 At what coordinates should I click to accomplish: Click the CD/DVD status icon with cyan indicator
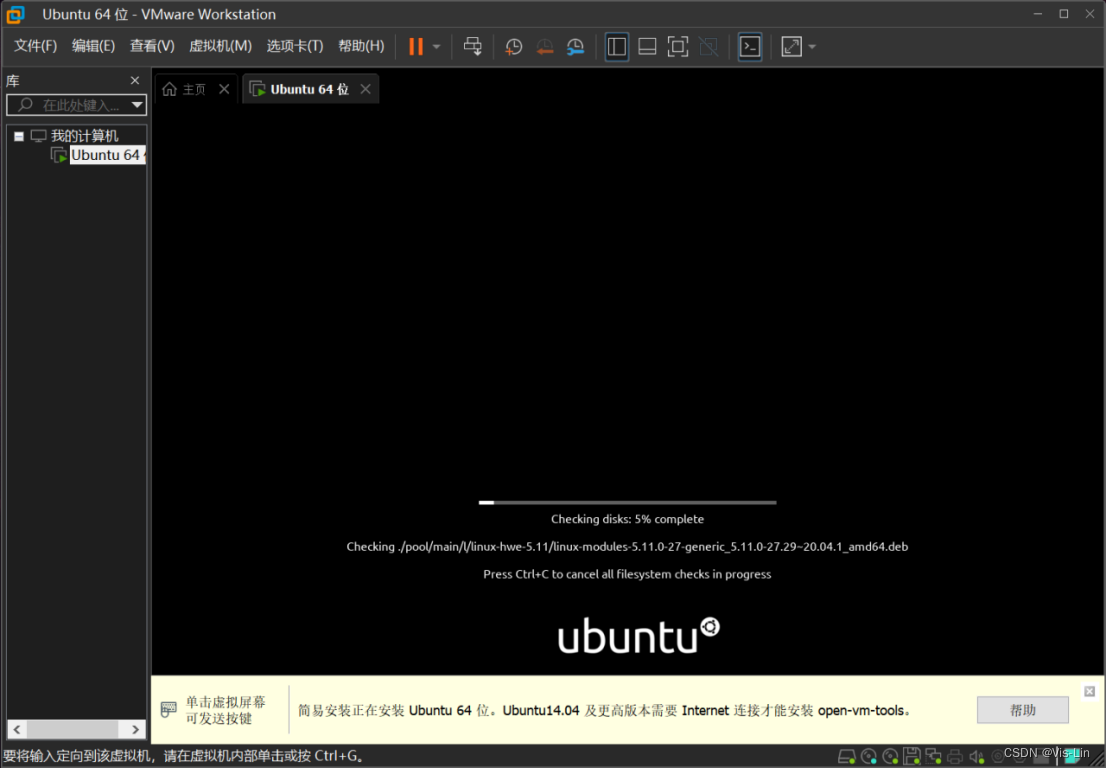pos(869,757)
